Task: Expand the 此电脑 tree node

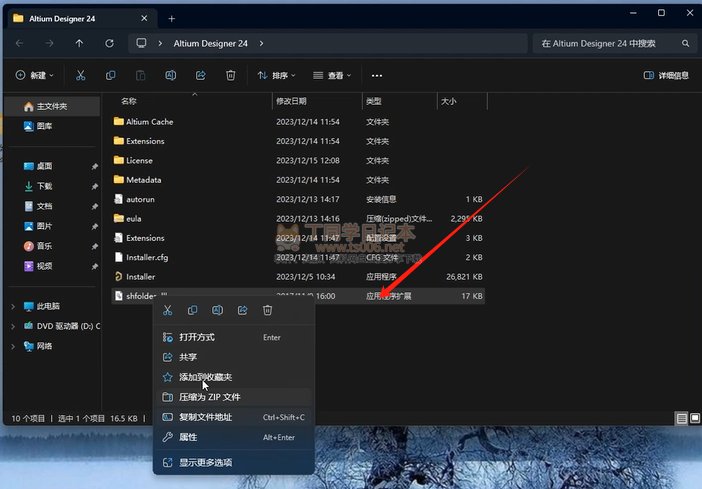Action: tap(13, 306)
